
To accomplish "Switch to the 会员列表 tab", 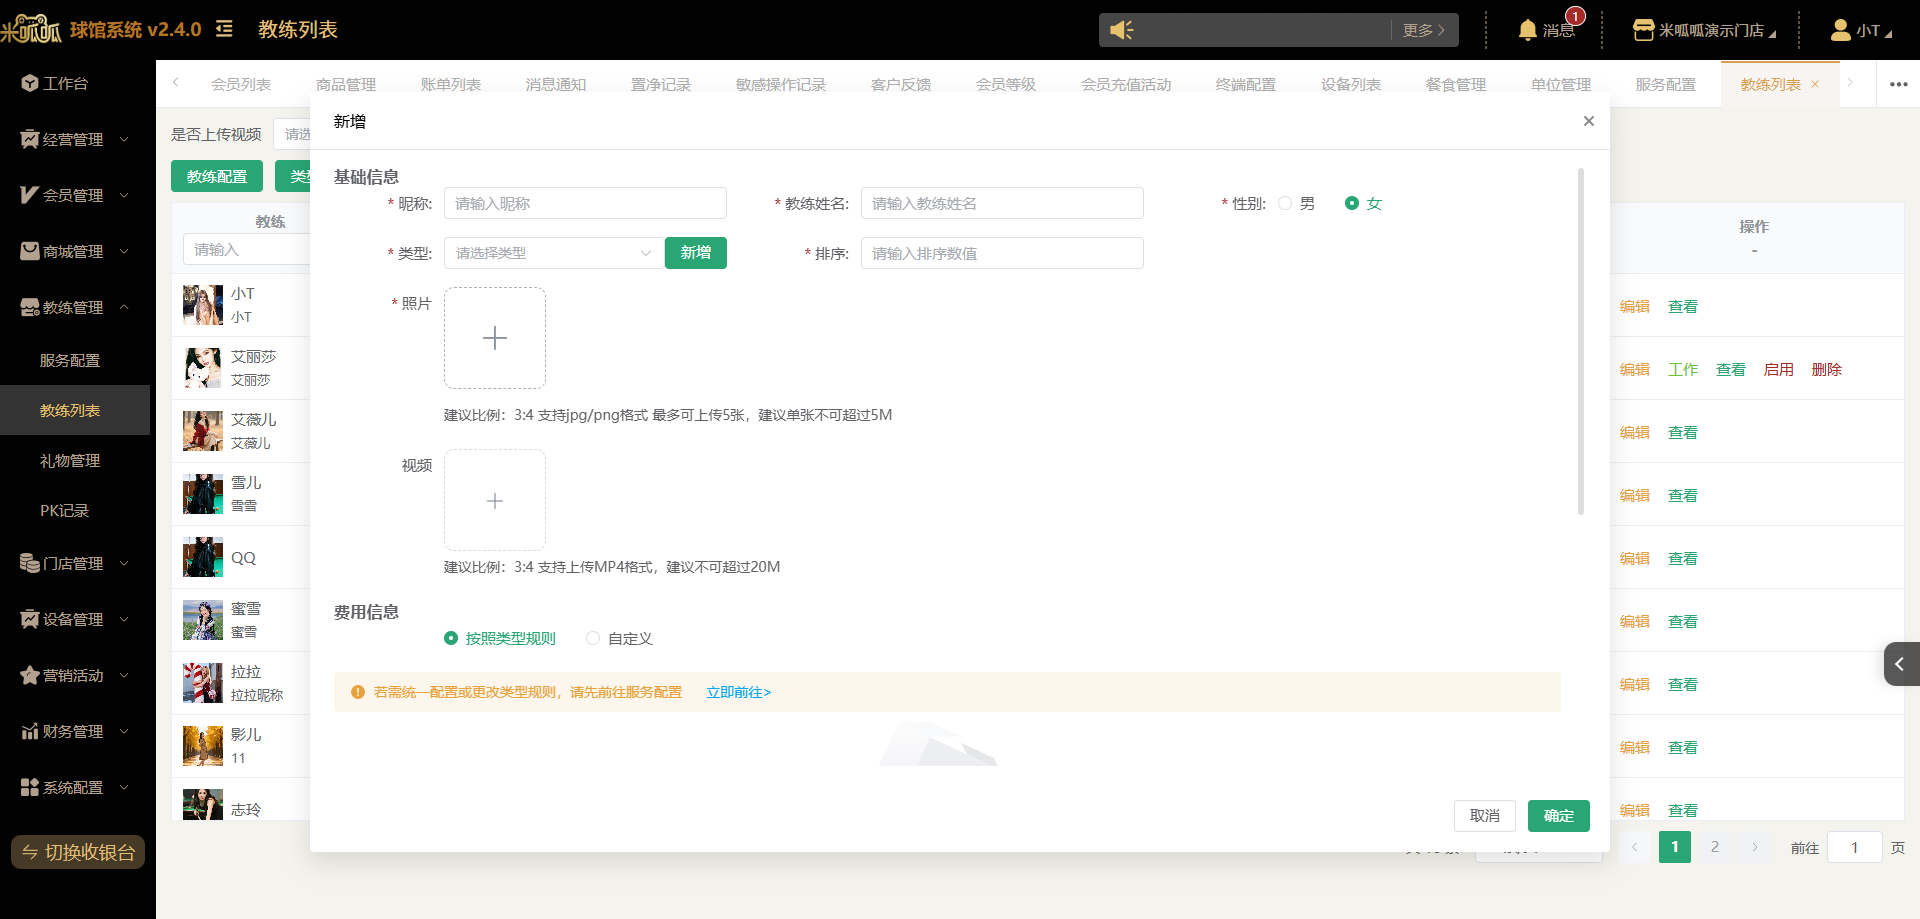I will click(x=241, y=84).
